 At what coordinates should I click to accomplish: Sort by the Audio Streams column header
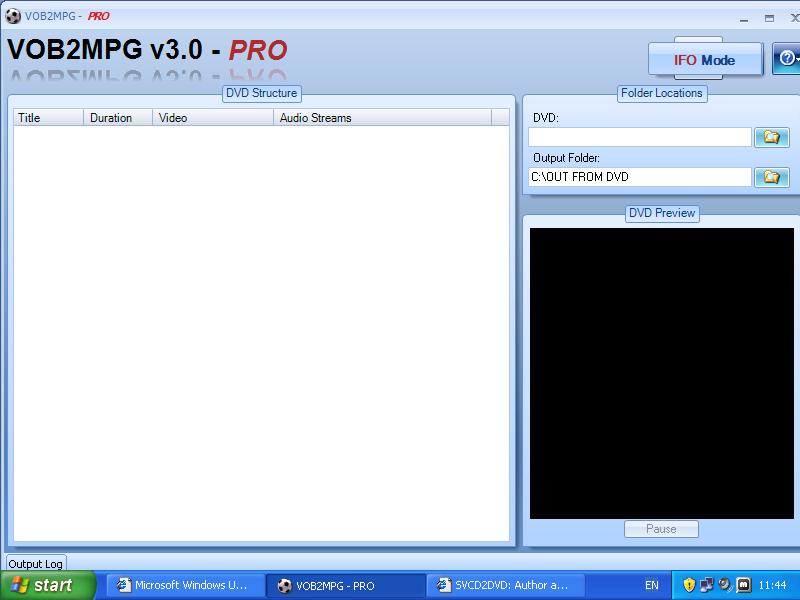click(383, 117)
